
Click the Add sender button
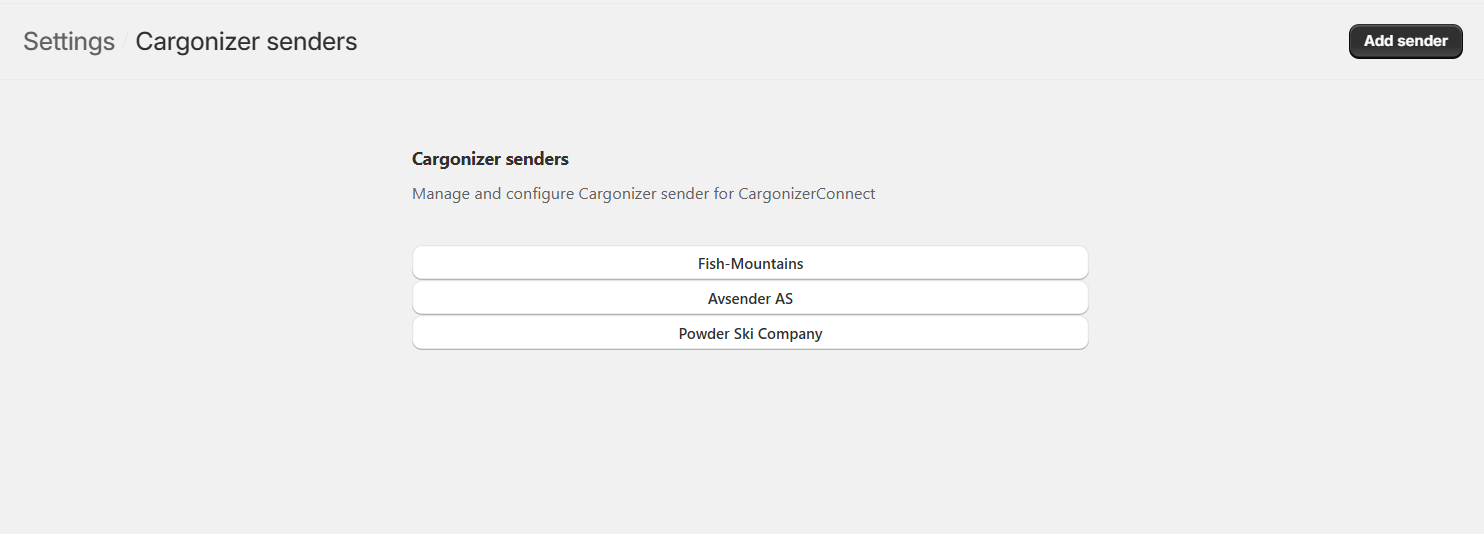1405,41
